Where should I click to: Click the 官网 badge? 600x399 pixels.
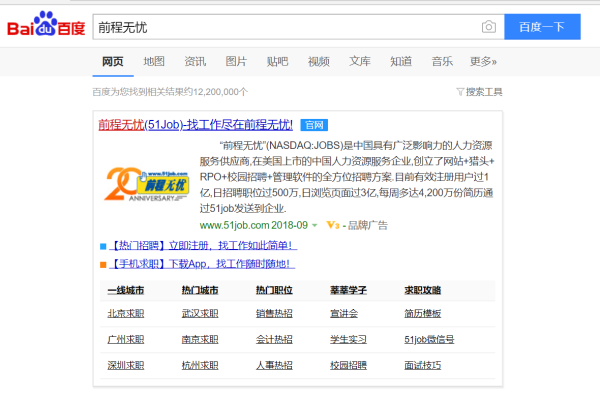pos(314,125)
